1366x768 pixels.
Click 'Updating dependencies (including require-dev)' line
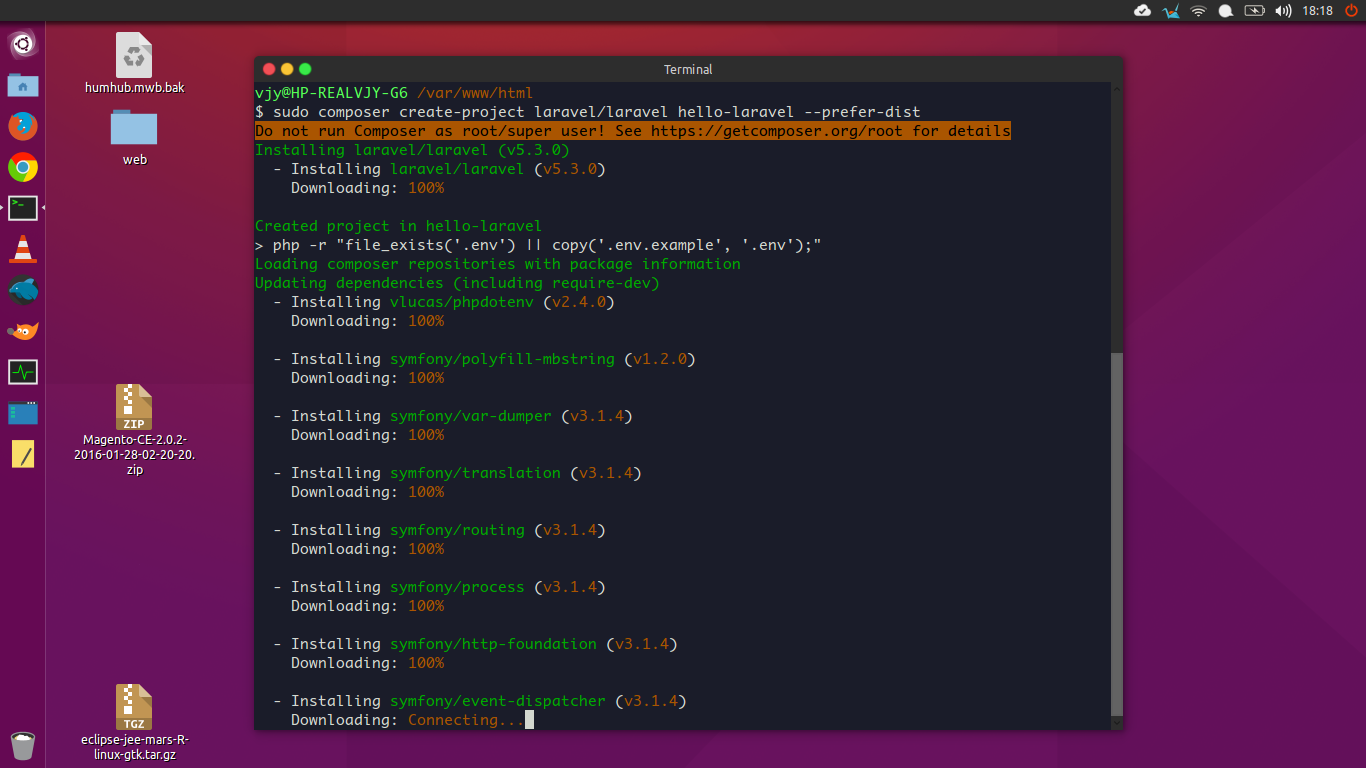coord(457,283)
